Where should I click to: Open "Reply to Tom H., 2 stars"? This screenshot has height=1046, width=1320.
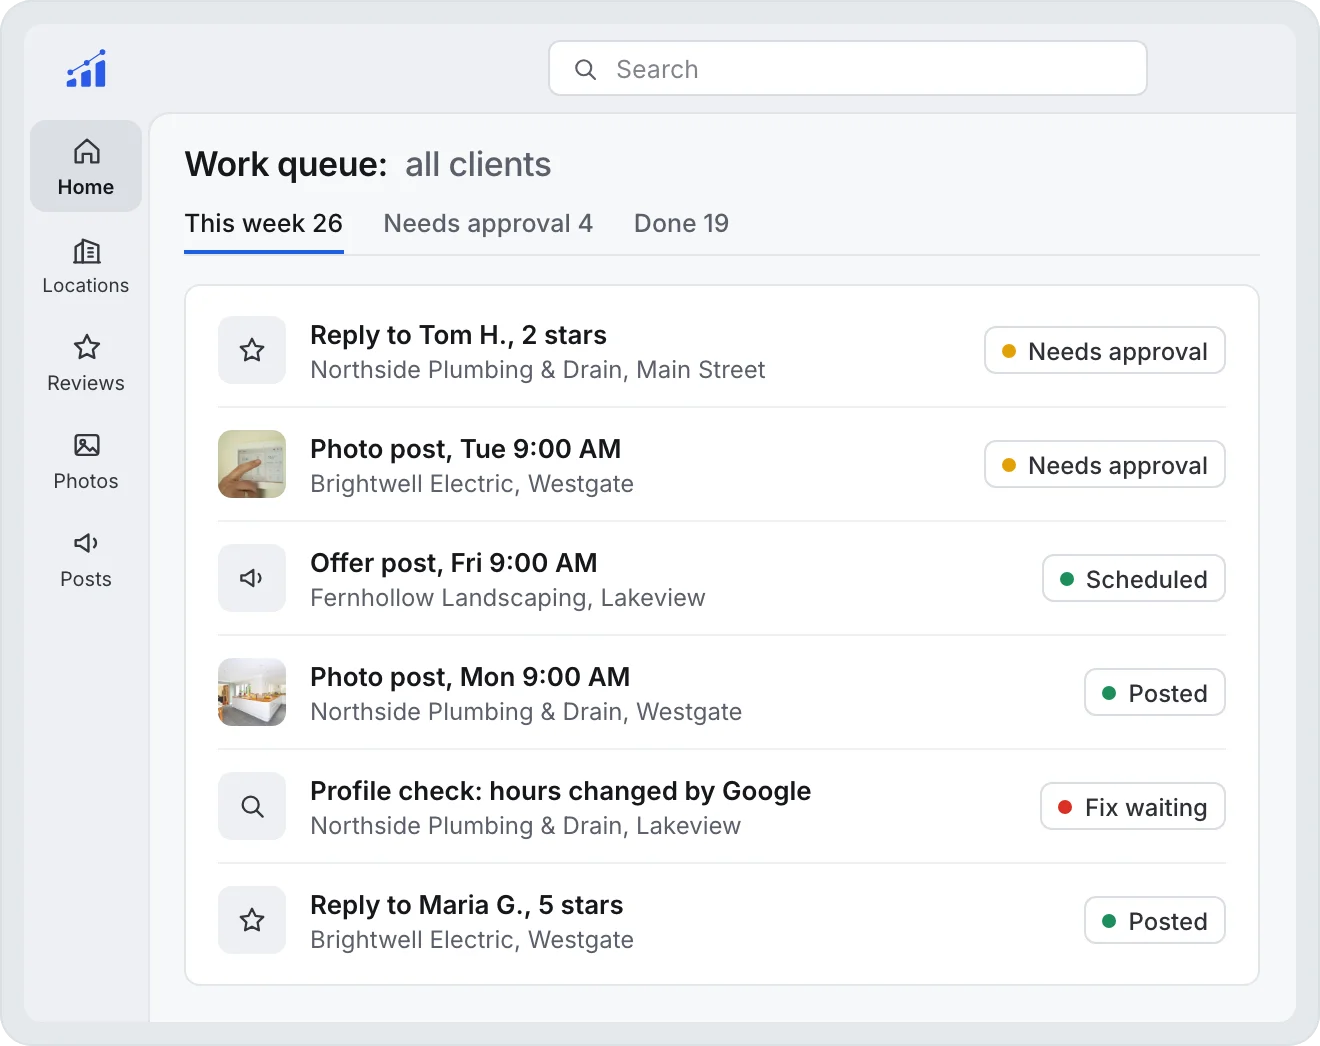pos(459,335)
